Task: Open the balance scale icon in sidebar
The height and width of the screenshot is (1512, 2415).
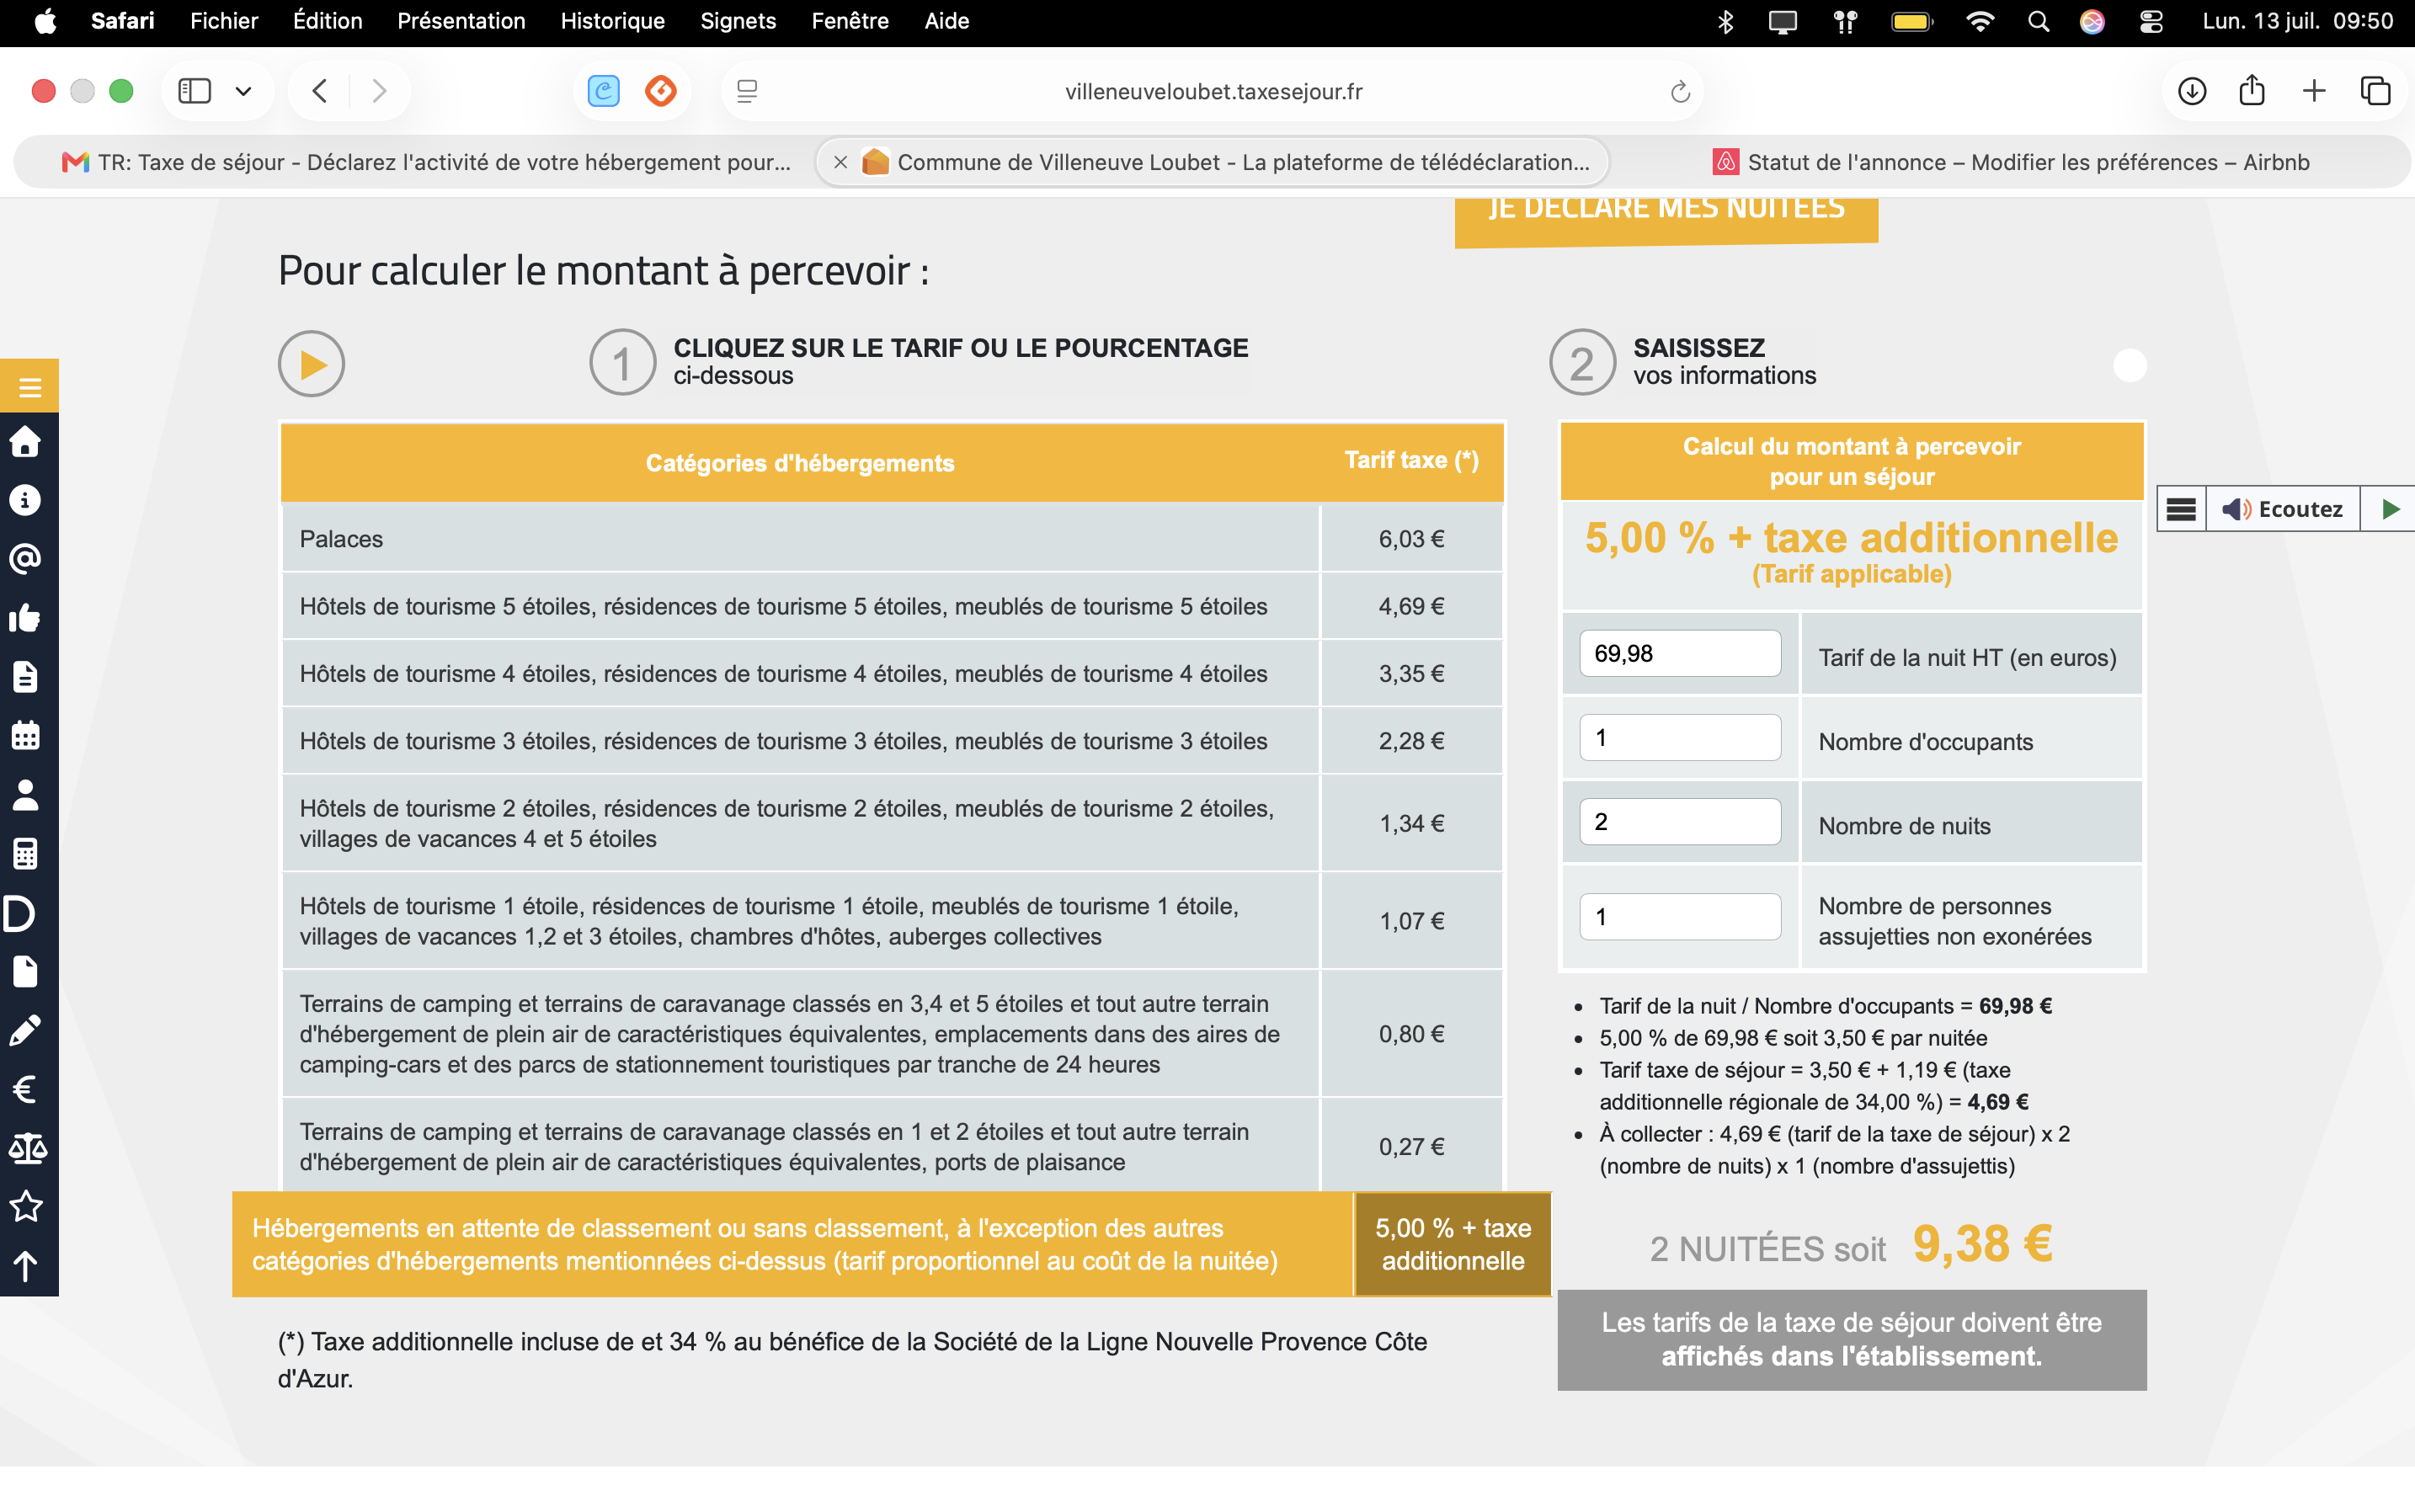Action: coord(27,1148)
